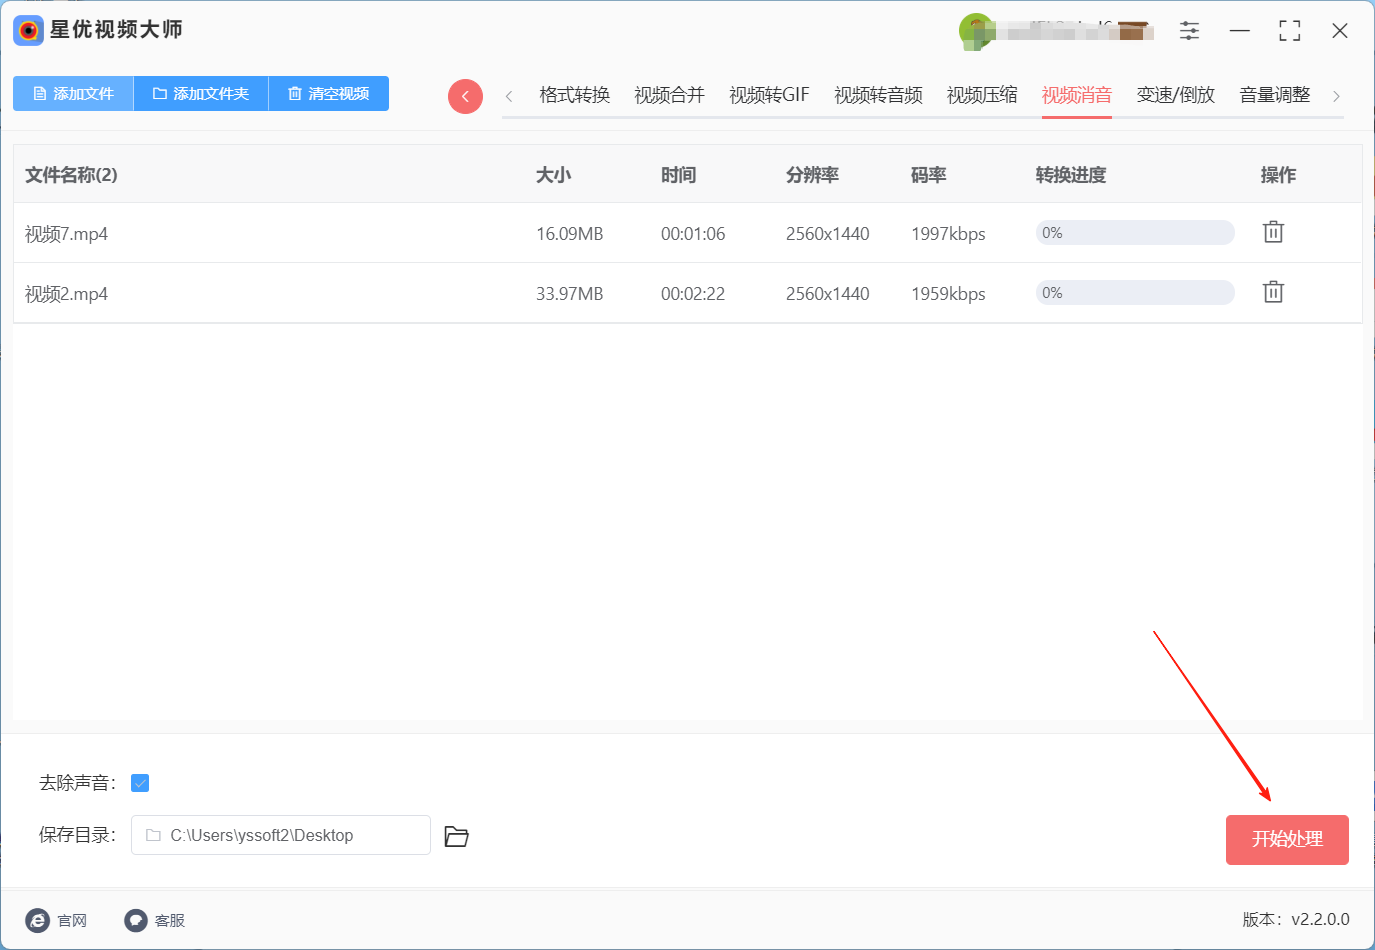
Task: Switch to 视频合并 tab
Action: pos(669,95)
